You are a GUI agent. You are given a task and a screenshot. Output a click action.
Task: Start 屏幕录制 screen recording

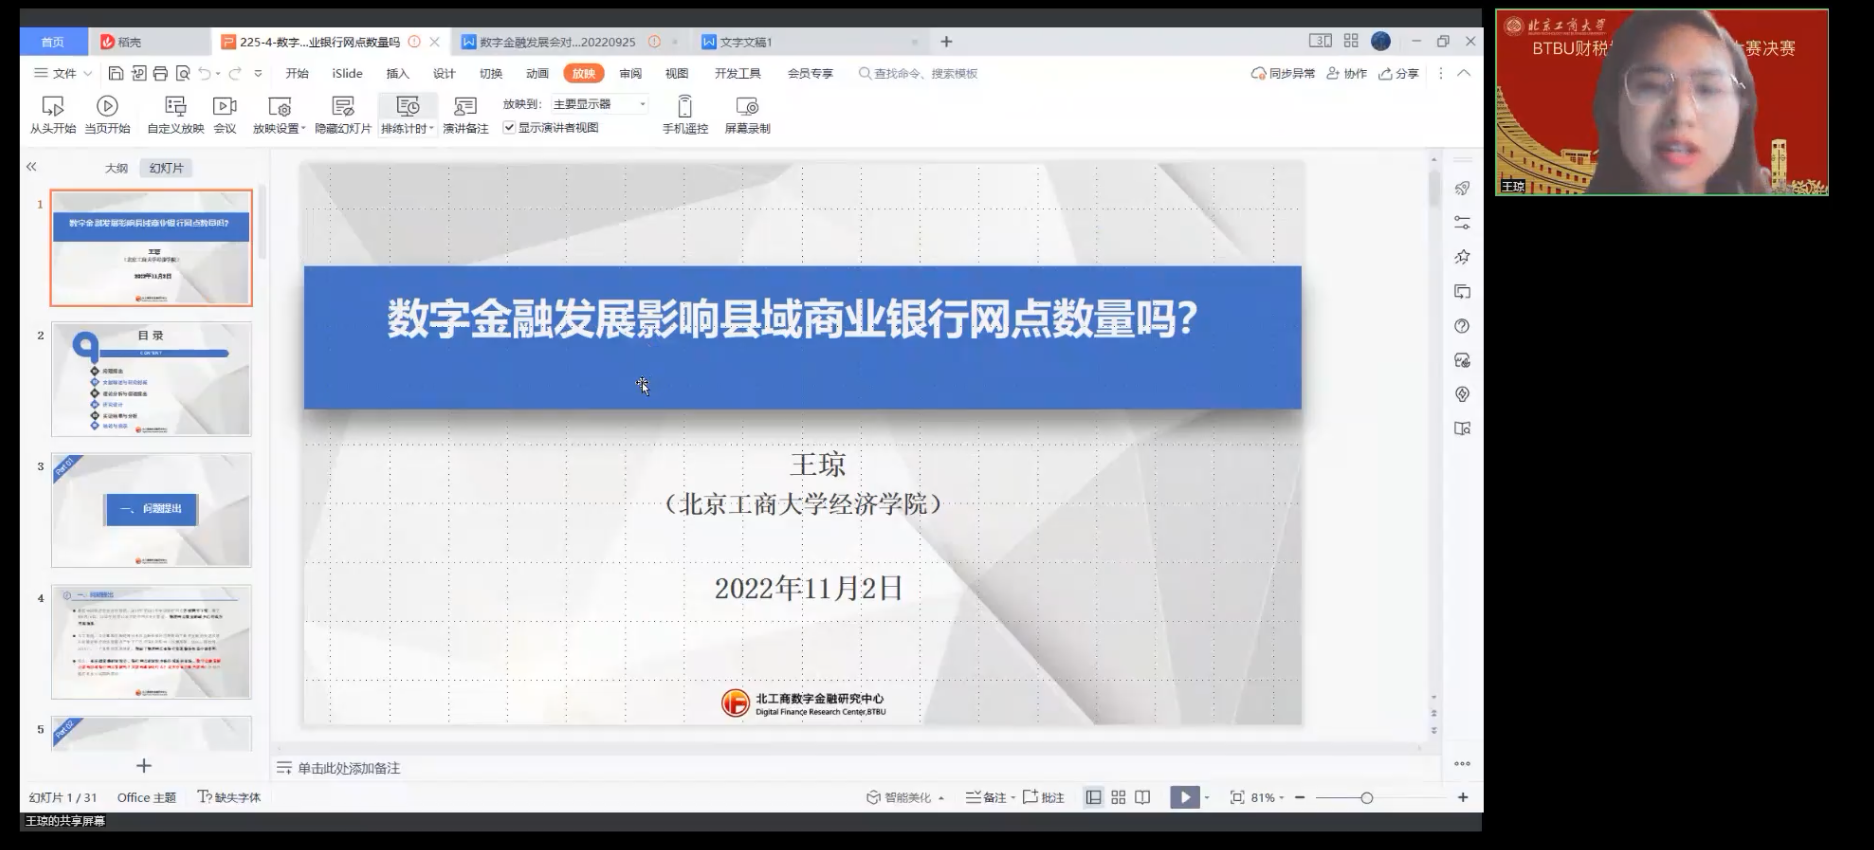click(x=747, y=106)
